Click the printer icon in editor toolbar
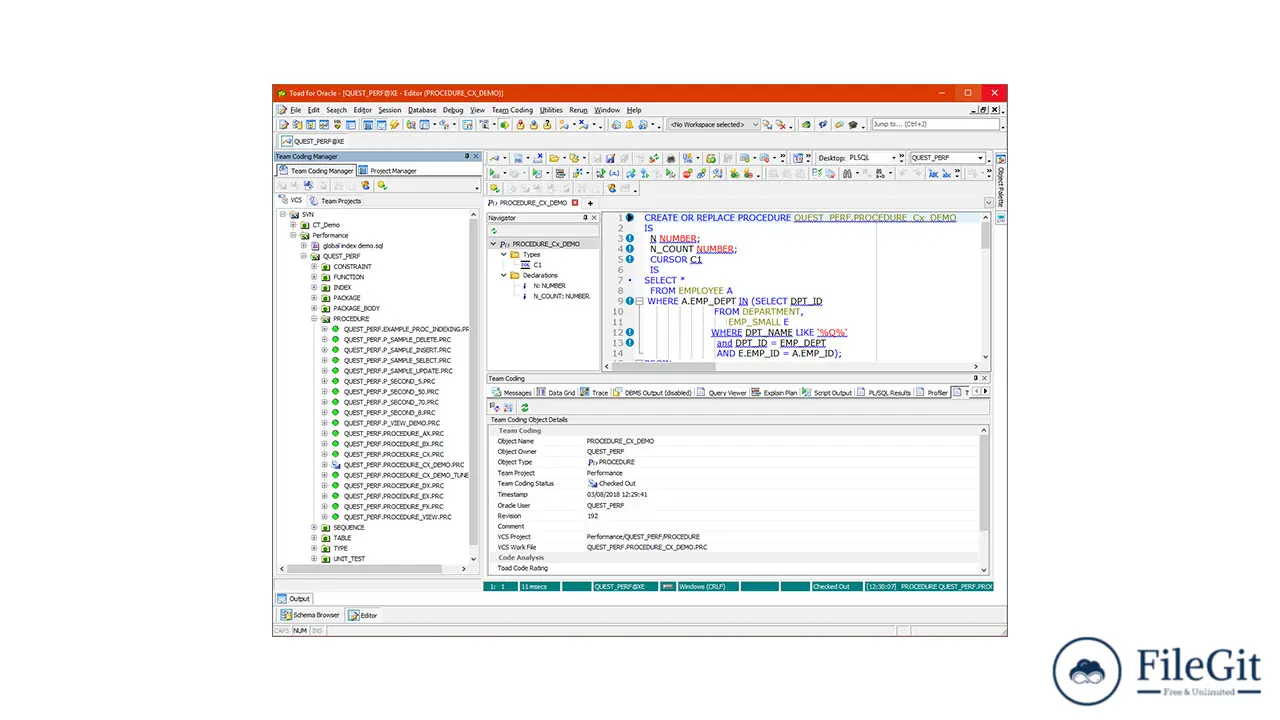The width and height of the screenshot is (1280, 720). [671, 158]
